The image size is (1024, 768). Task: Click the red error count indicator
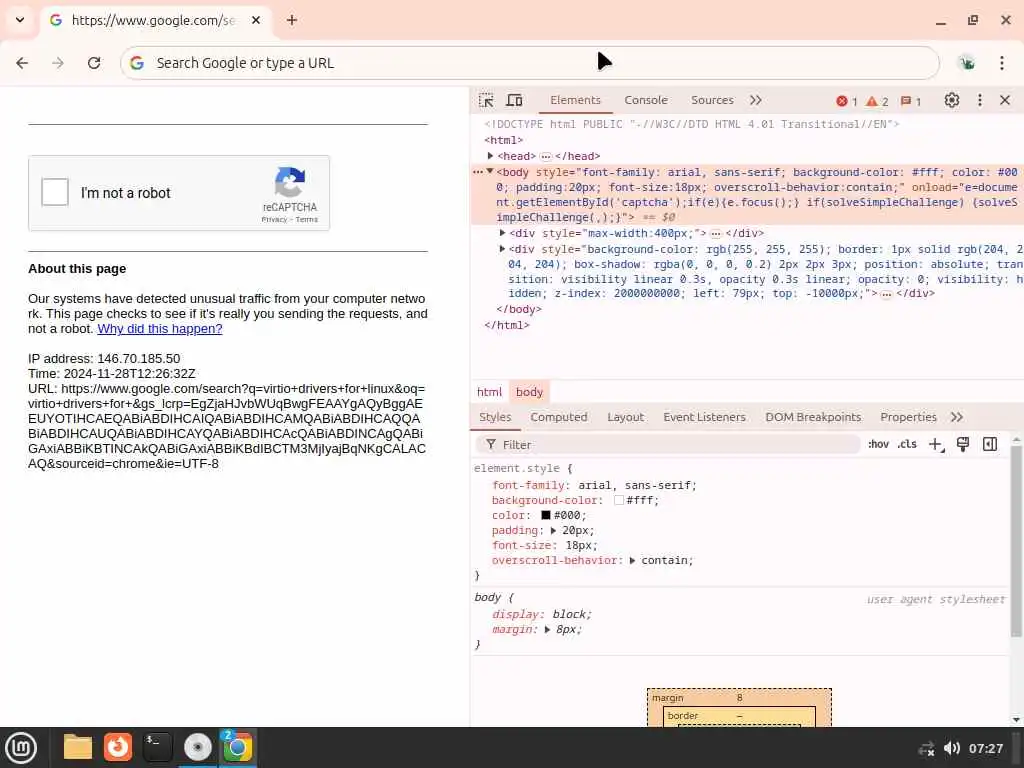[x=846, y=101]
